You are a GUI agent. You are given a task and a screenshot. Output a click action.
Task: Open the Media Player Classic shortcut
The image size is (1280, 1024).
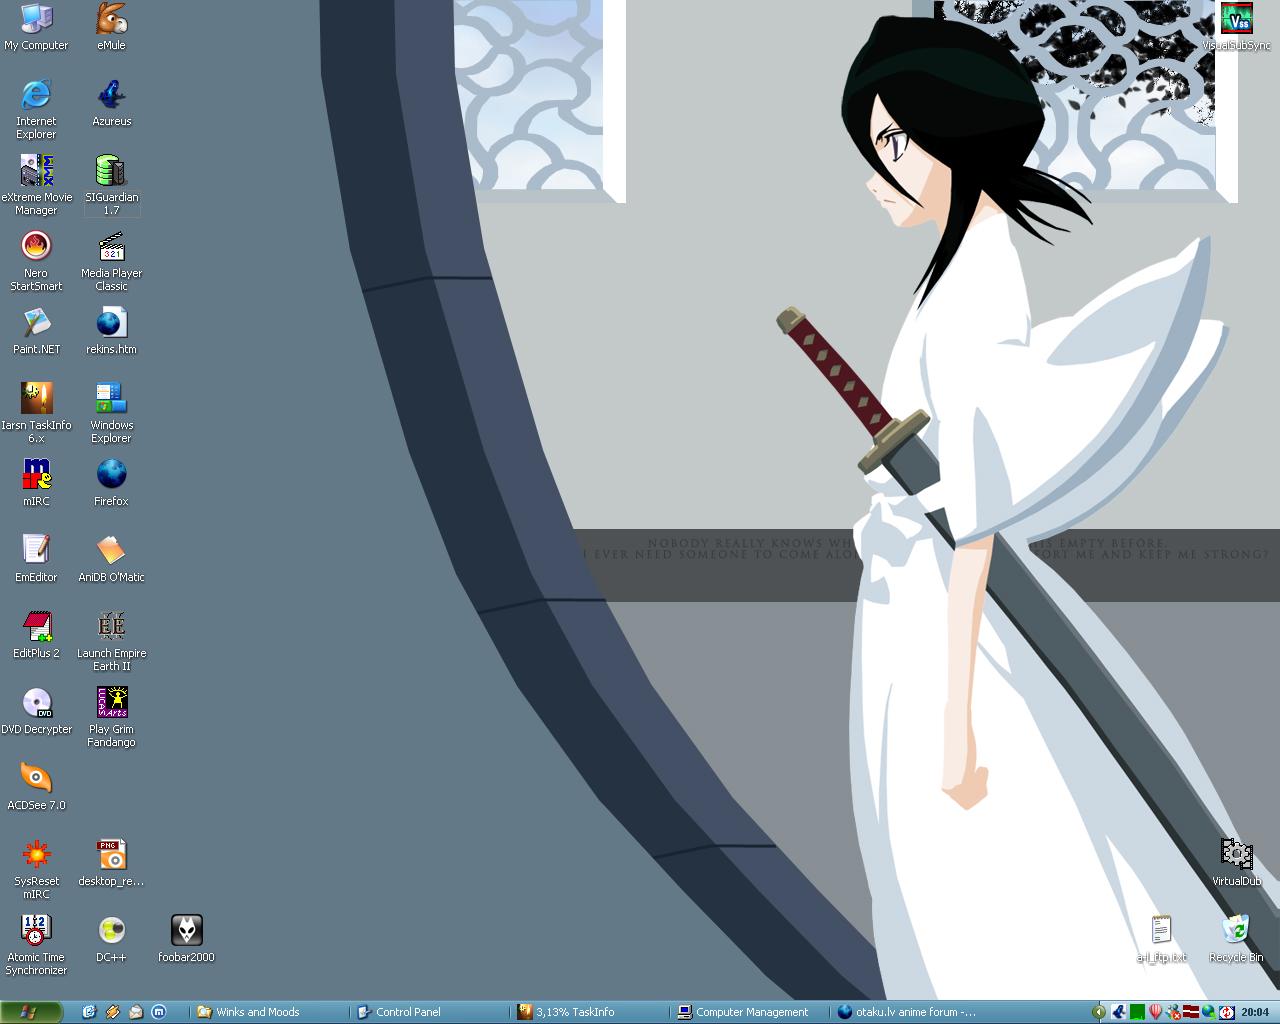click(111, 261)
